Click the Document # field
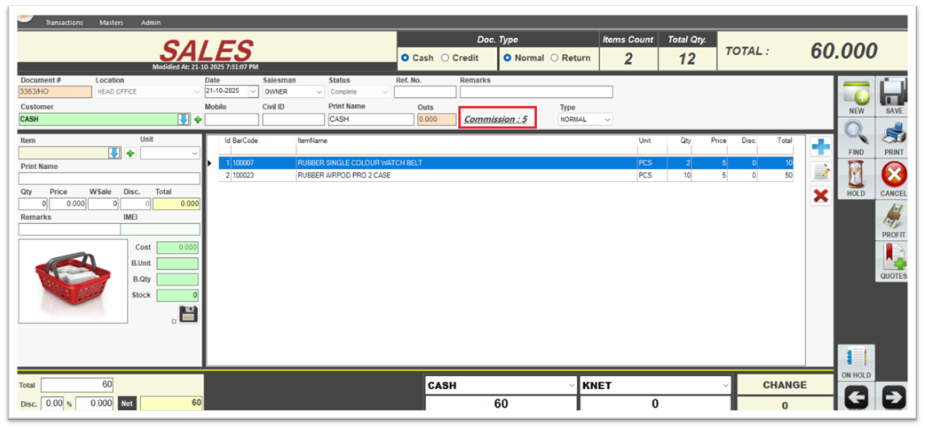The width and height of the screenshot is (925, 429). [x=55, y=92]
